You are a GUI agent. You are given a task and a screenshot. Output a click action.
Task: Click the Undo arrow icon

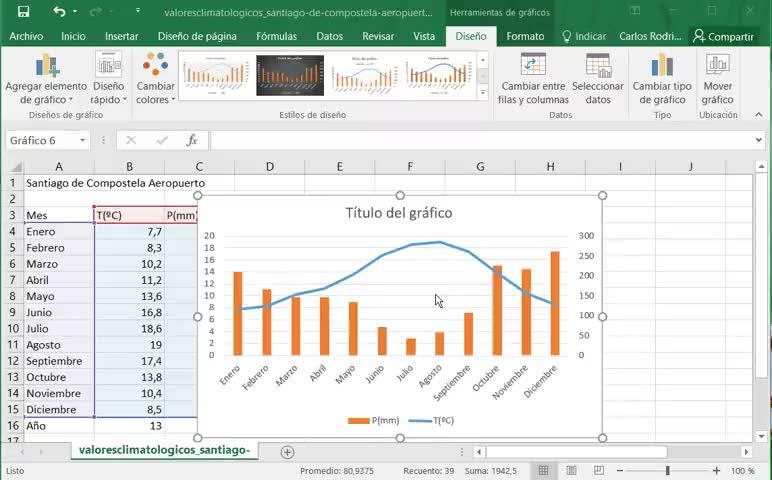[59, 12]
